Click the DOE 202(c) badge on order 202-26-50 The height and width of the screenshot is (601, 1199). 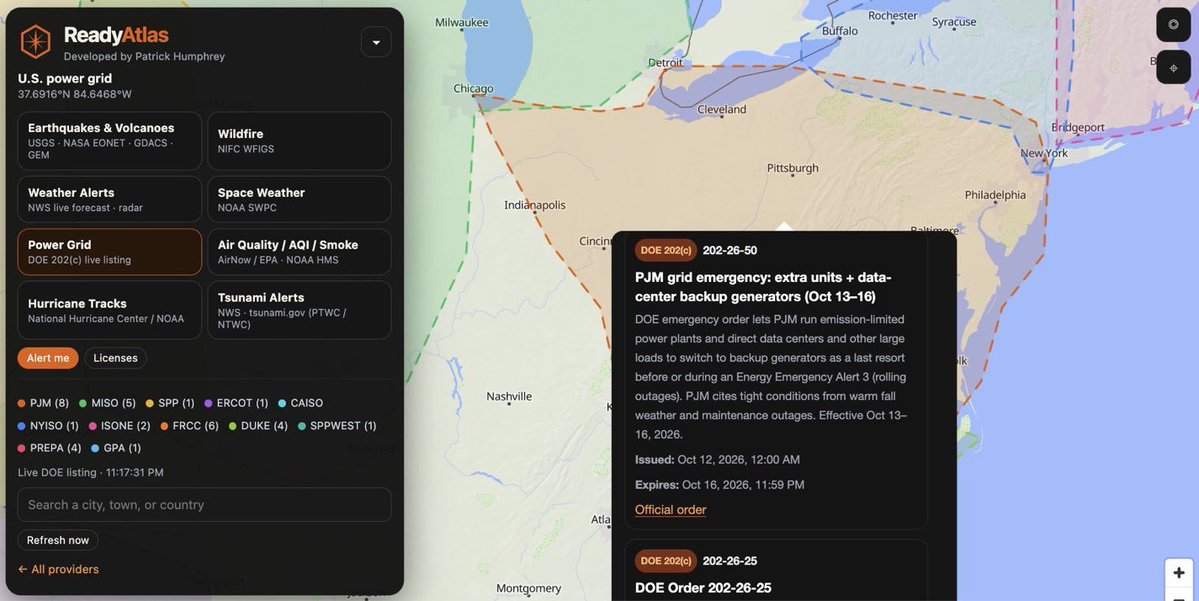(x=665, y=250)
